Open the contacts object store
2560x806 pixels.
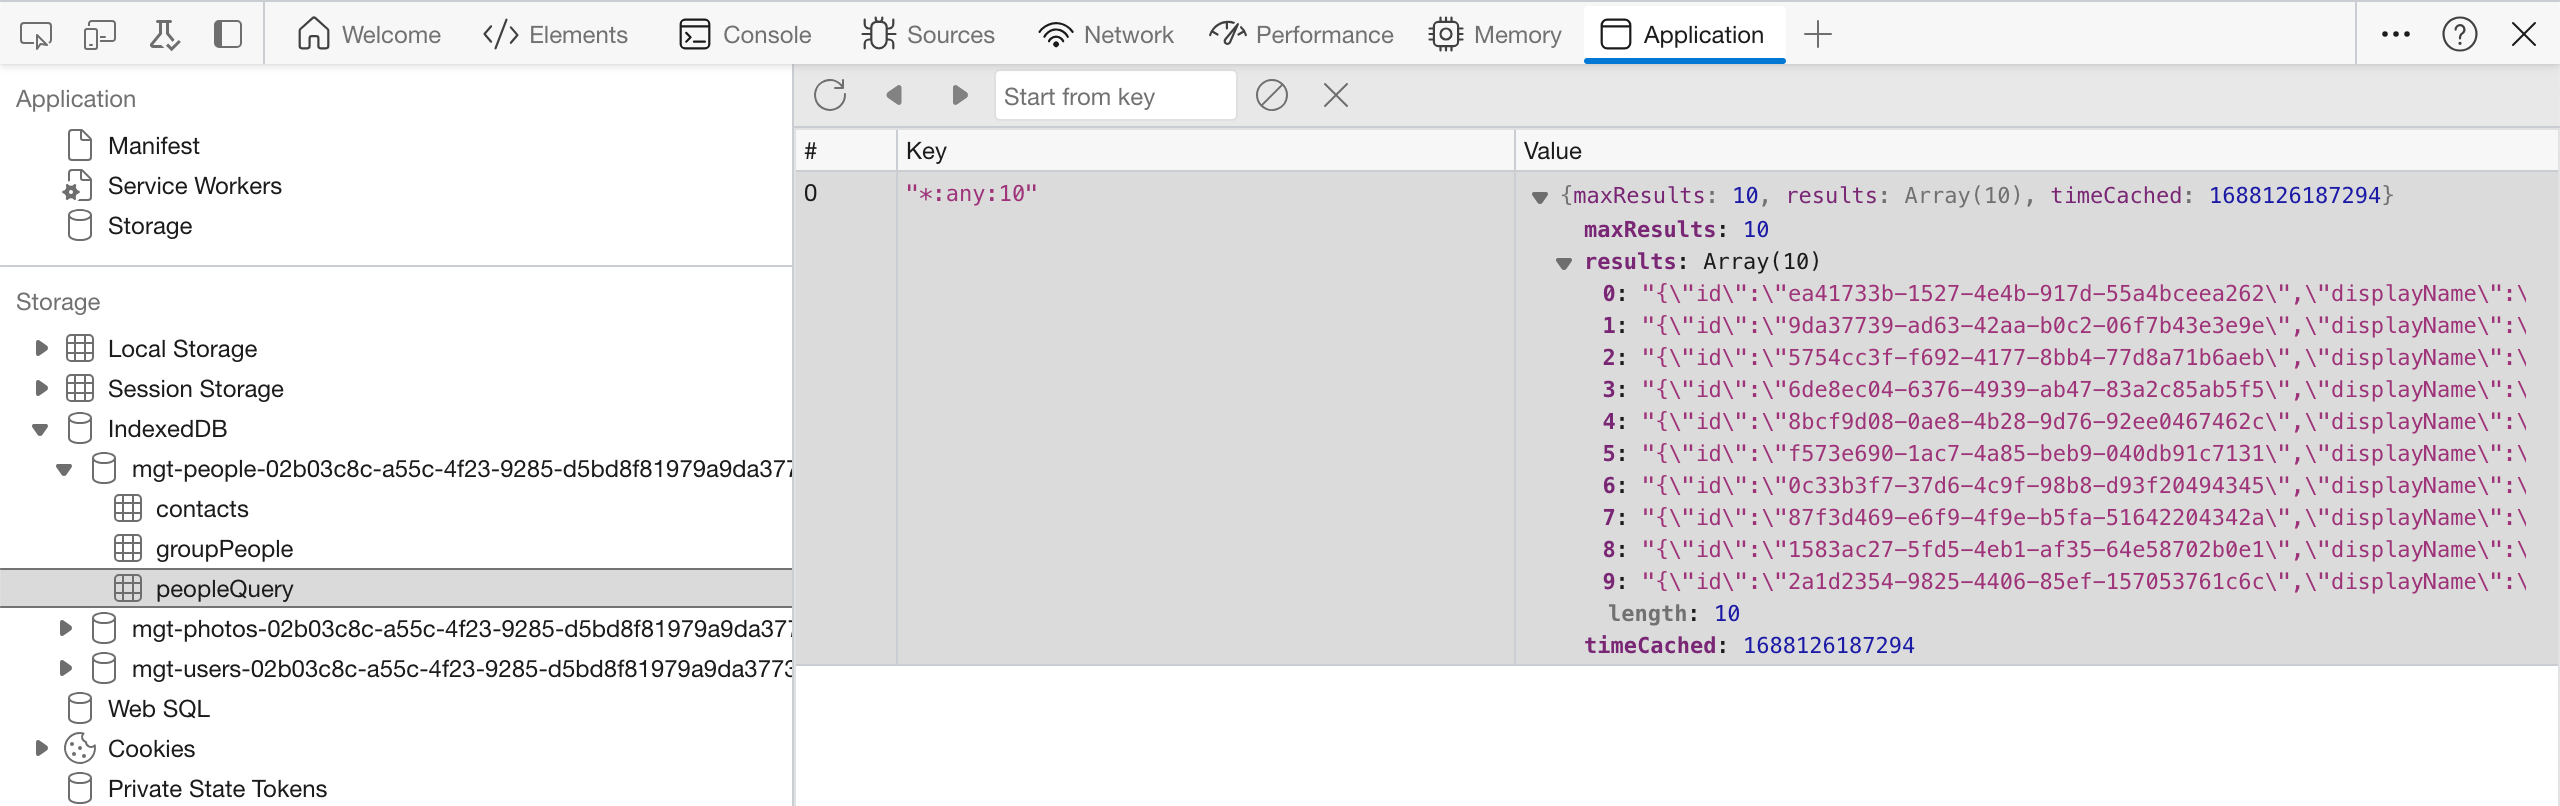pyautogui.click(x=202, y=509)
